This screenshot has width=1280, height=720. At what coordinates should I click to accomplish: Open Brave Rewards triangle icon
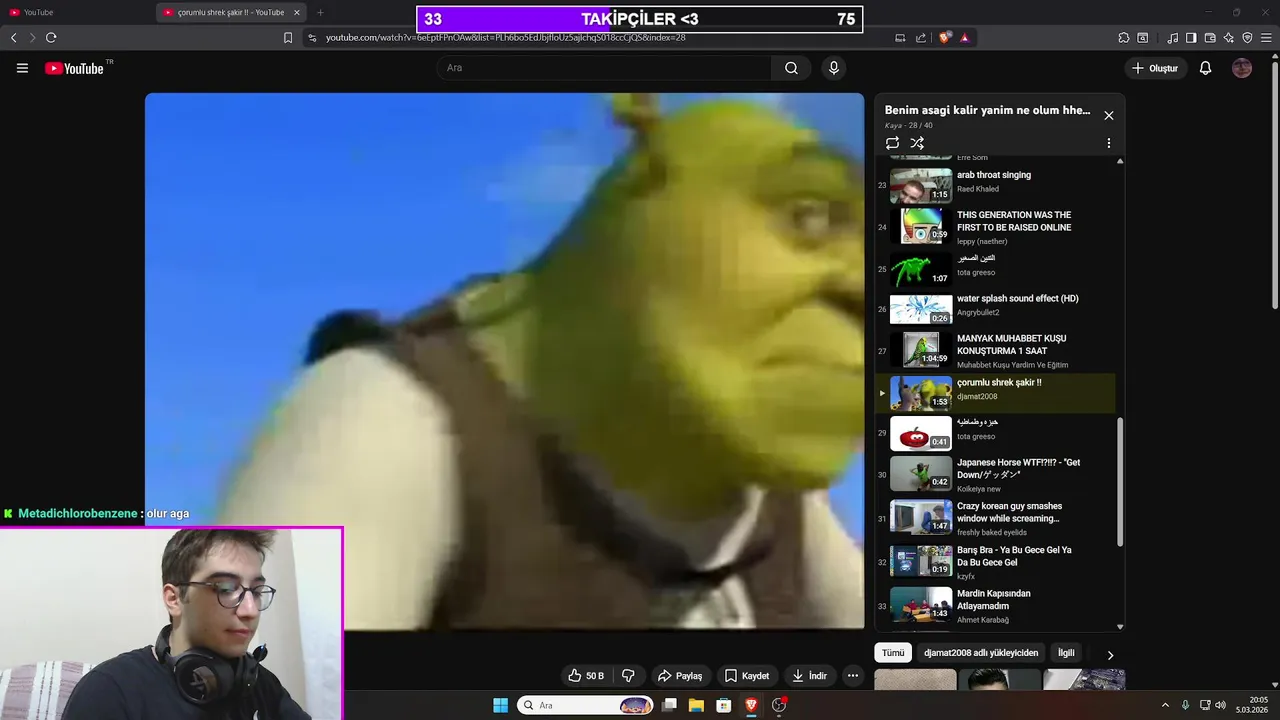(964, 38)
